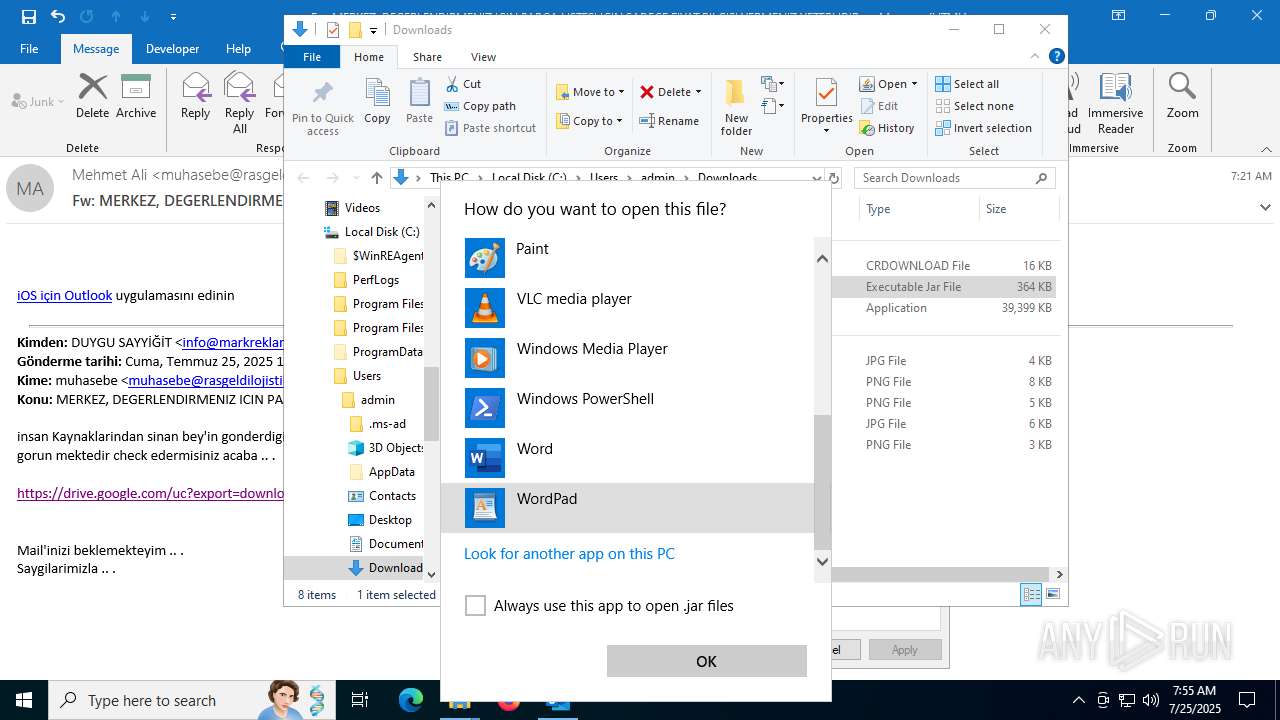The width and height of the screenshot is (1280, 720).
Task: Open the Windows Start menu
Action: point(23,700)
